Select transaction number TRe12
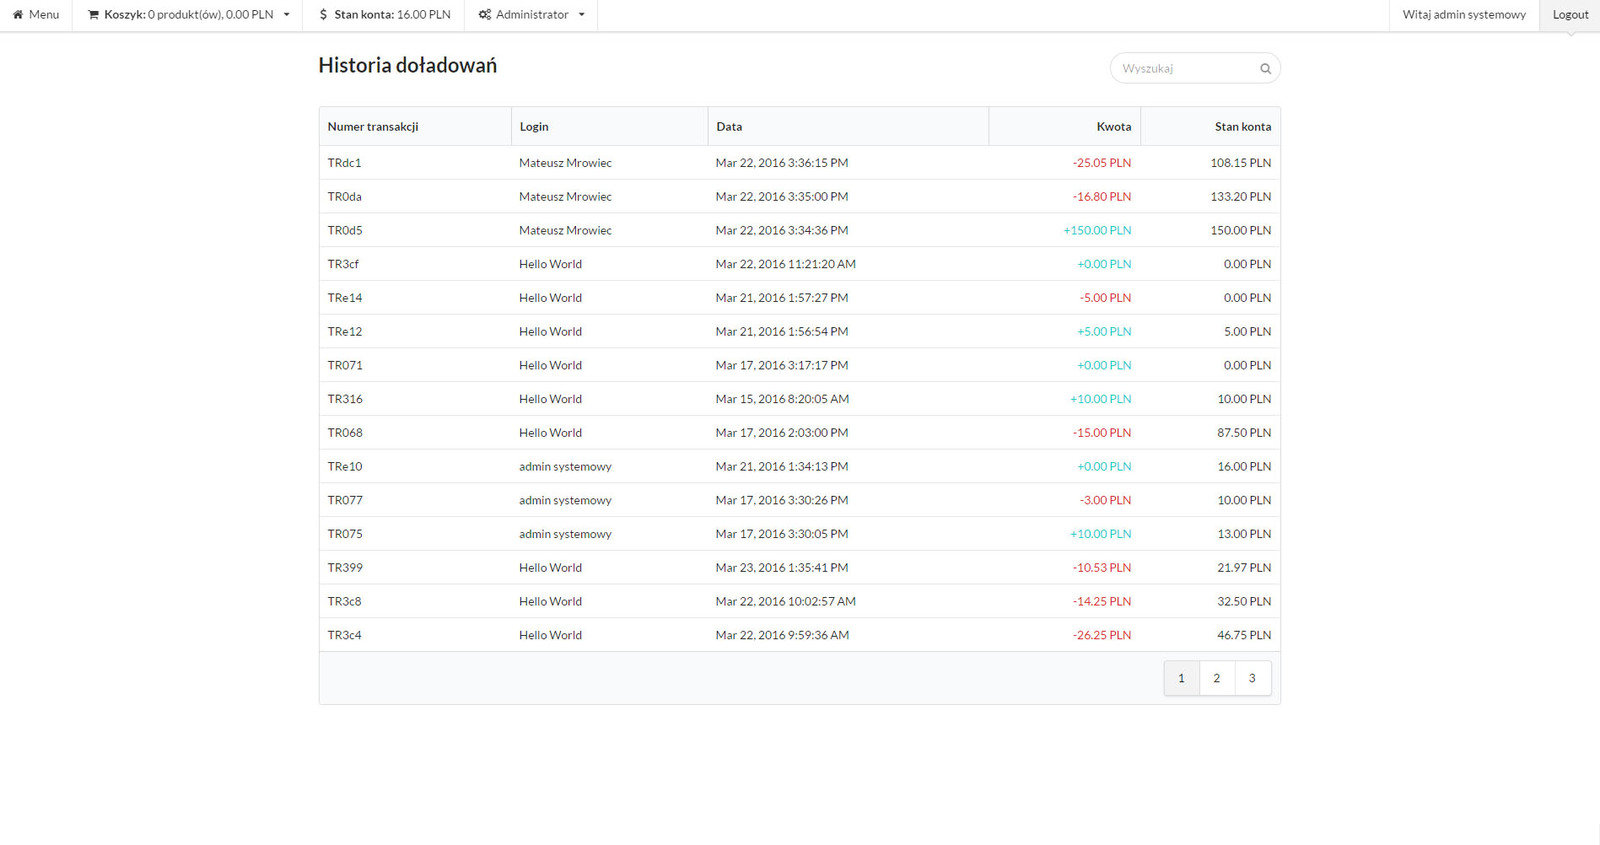1600x845 pixels. pyautogui.click(x=345, y=332)
